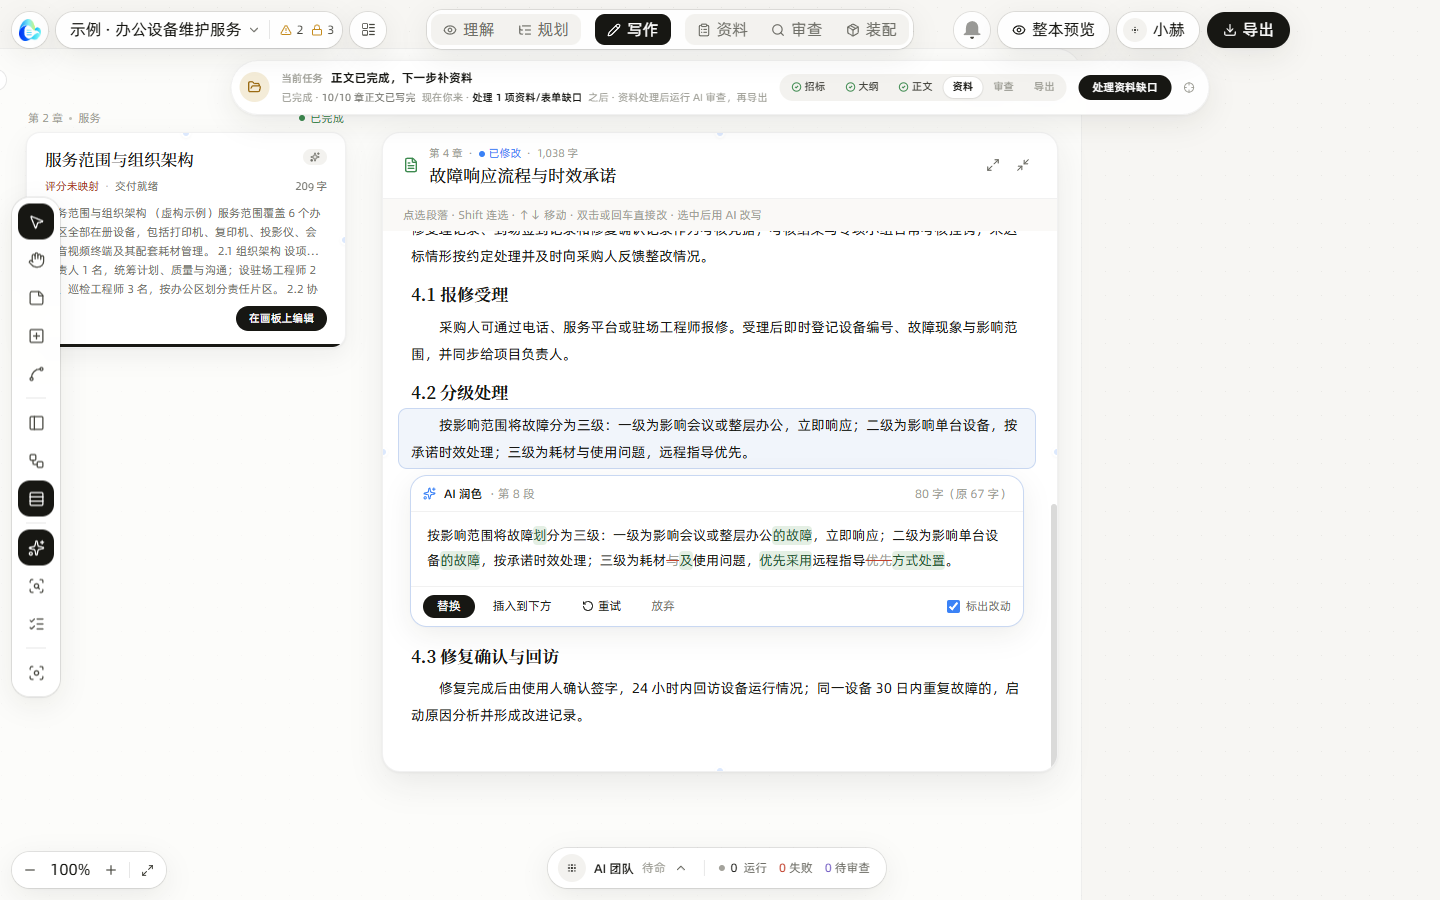Click the lock count 3 indicator

click(323, 30)
